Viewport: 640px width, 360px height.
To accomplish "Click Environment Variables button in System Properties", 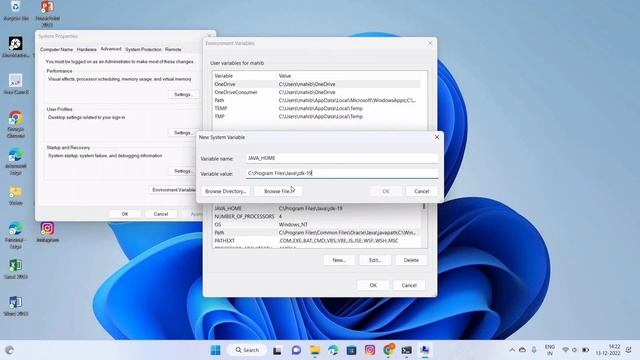I will click(173, 190).
